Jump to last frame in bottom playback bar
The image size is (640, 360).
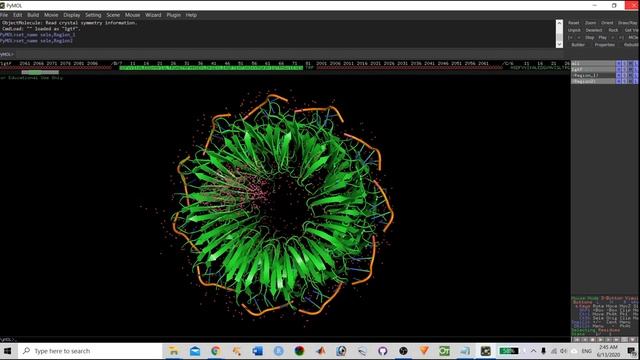pos(616,340)
